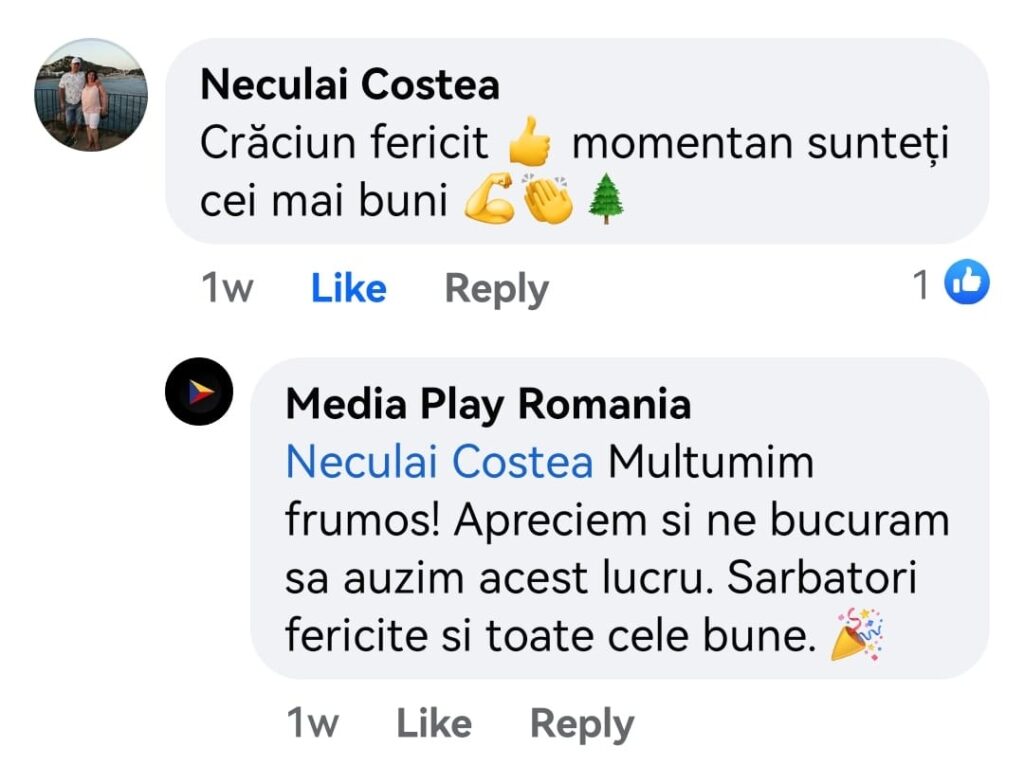Select the flexed biceps emoji
The image size is (1024, 784).
490,200
